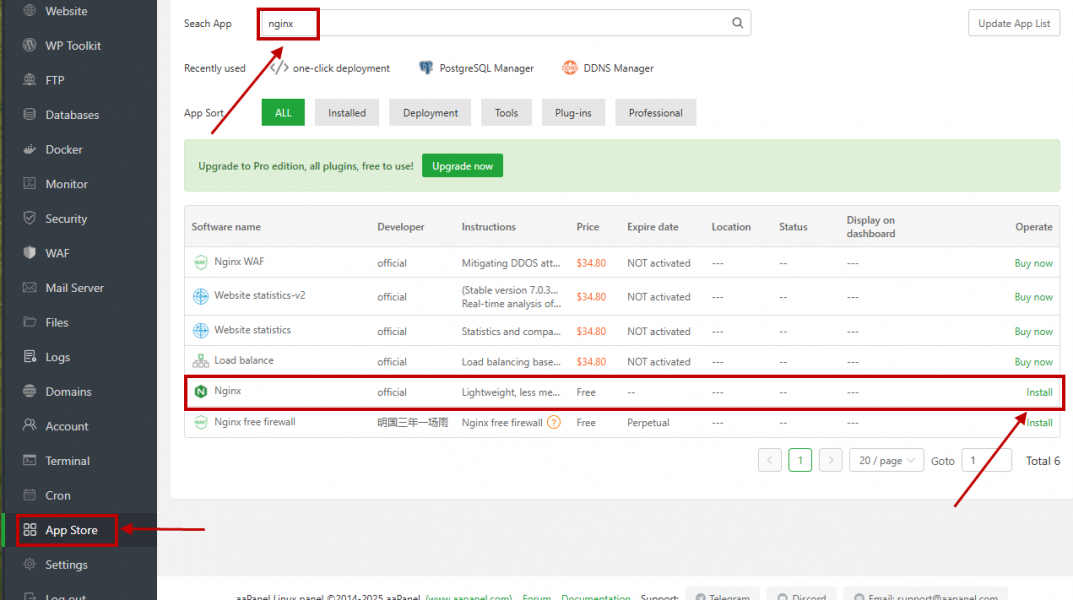Viewport: 1073px width, 600px height.
Task: Click the Nginx WAF row icon
Action: coord(201,262)
